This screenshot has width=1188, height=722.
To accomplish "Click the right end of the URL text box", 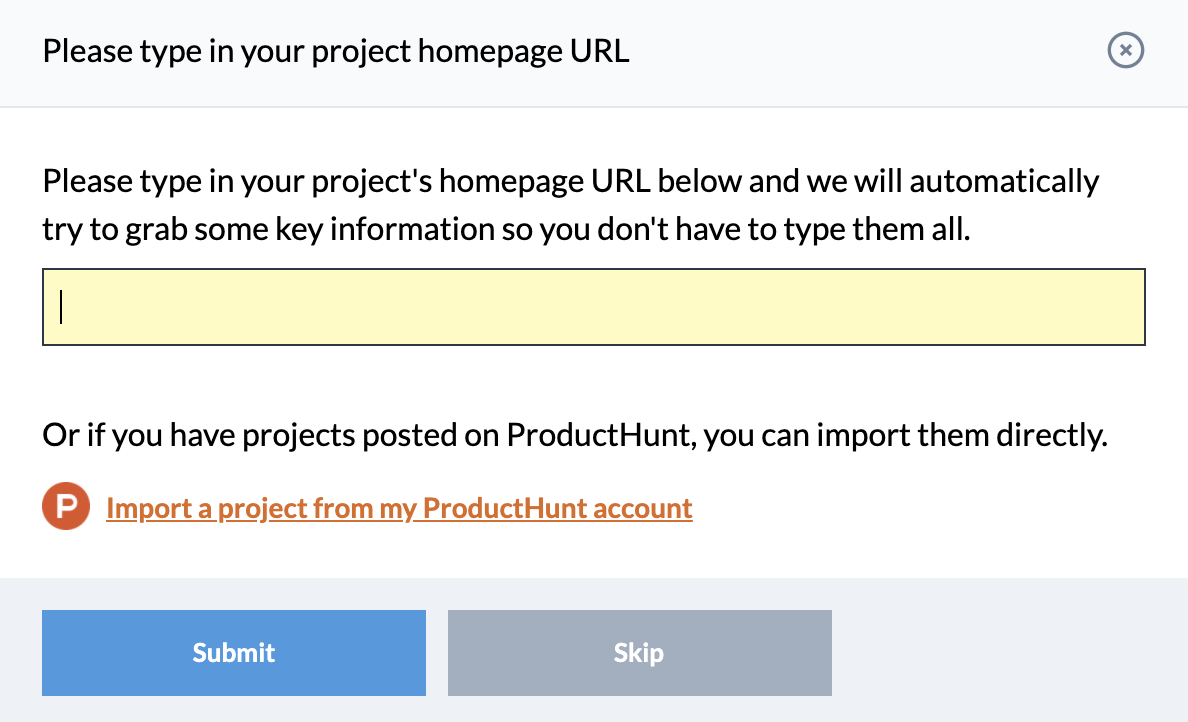I will [x=1120, y=307].
